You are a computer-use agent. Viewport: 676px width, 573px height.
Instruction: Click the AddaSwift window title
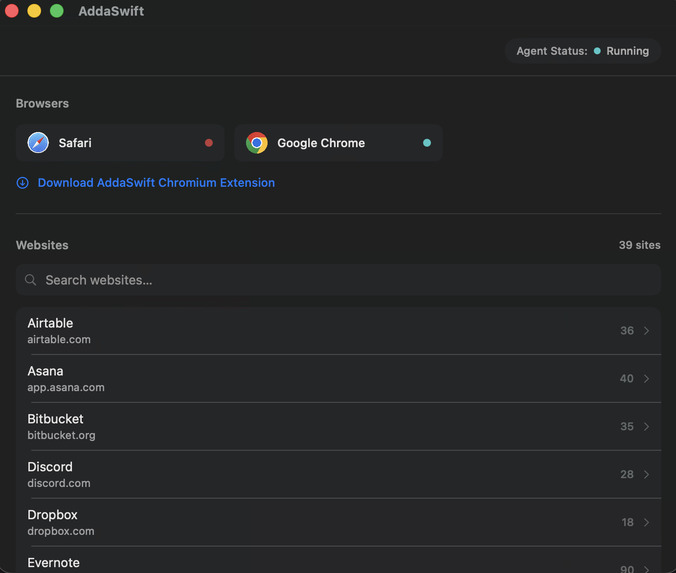click(x=111, y=11)
